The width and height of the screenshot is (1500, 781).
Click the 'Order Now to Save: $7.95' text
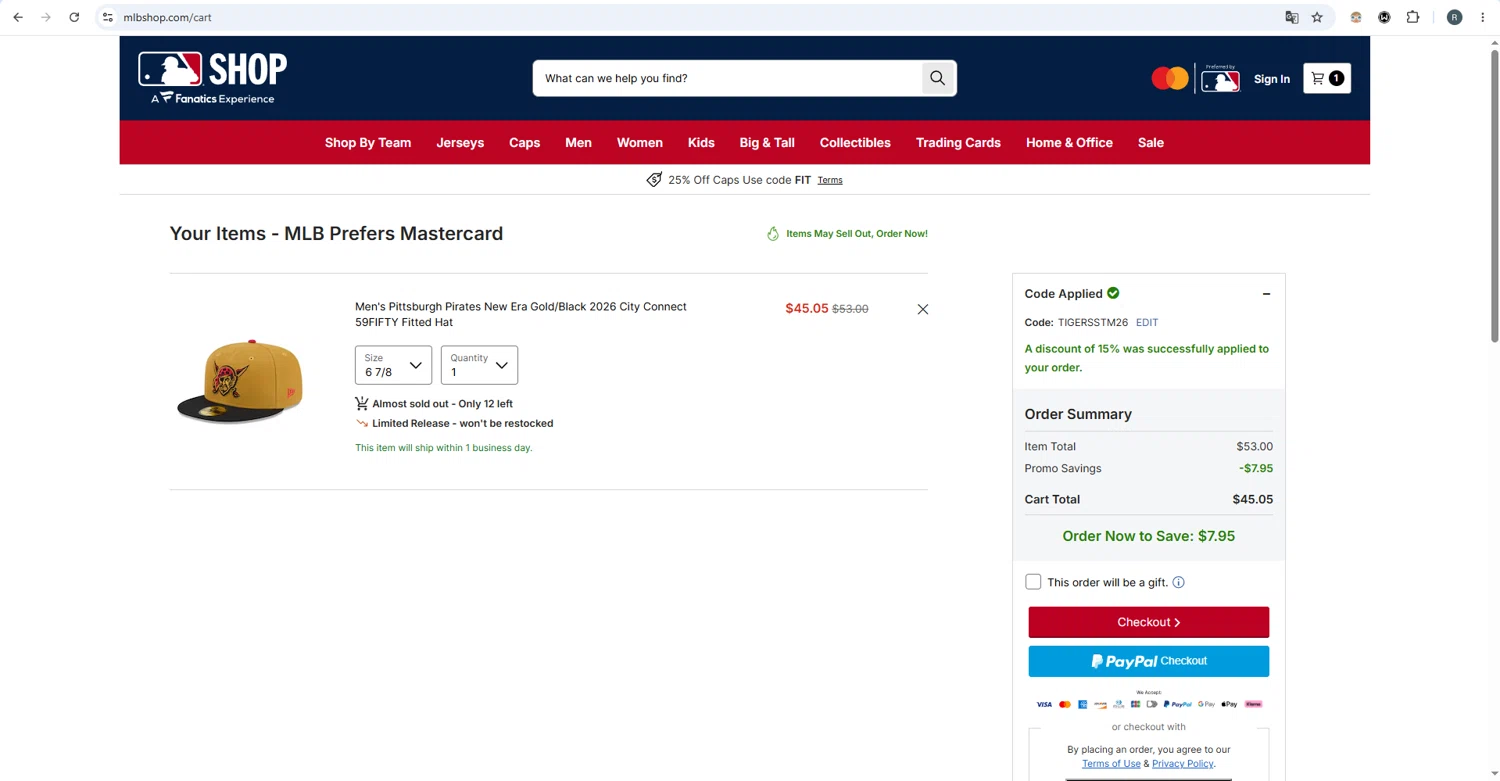[1149, 536]
